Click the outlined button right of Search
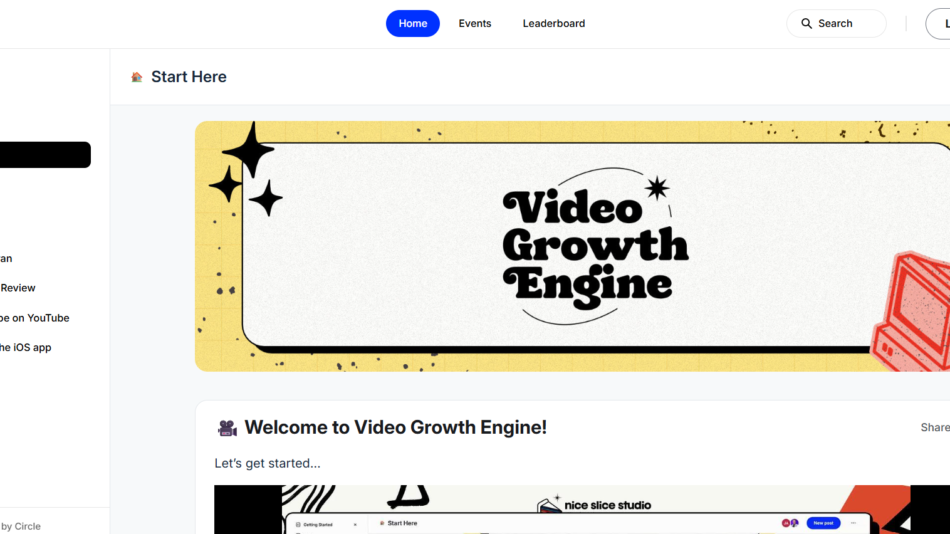This screenshot has height=534, width=950. (938, 24)
